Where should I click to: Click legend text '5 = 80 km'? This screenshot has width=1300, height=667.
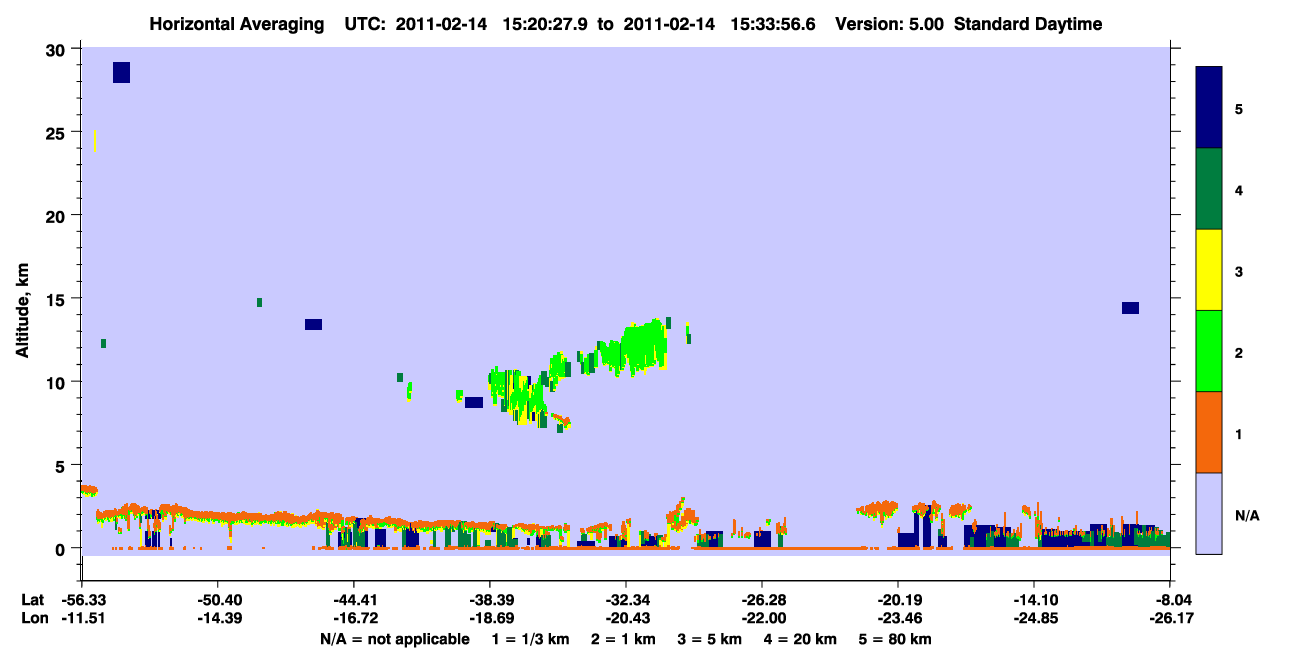click(x=896, y=639)
